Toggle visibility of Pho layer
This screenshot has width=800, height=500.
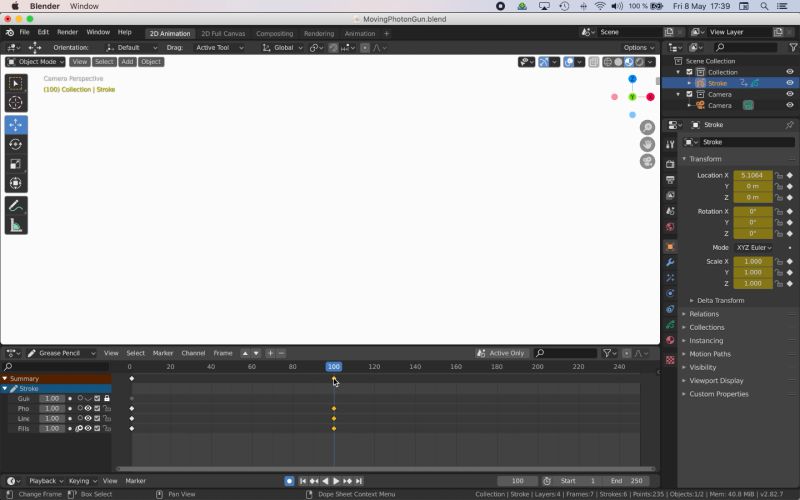tap(88, 409)
